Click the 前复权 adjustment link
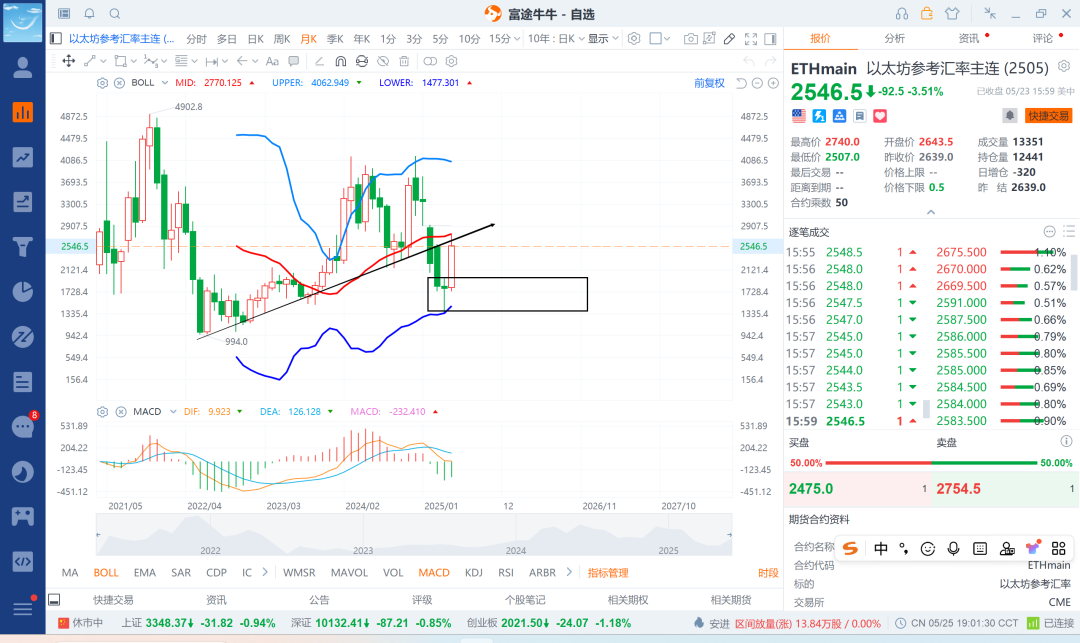This screenshot has height=643, width=1080. pyautogui.click(x=709, y=83)
